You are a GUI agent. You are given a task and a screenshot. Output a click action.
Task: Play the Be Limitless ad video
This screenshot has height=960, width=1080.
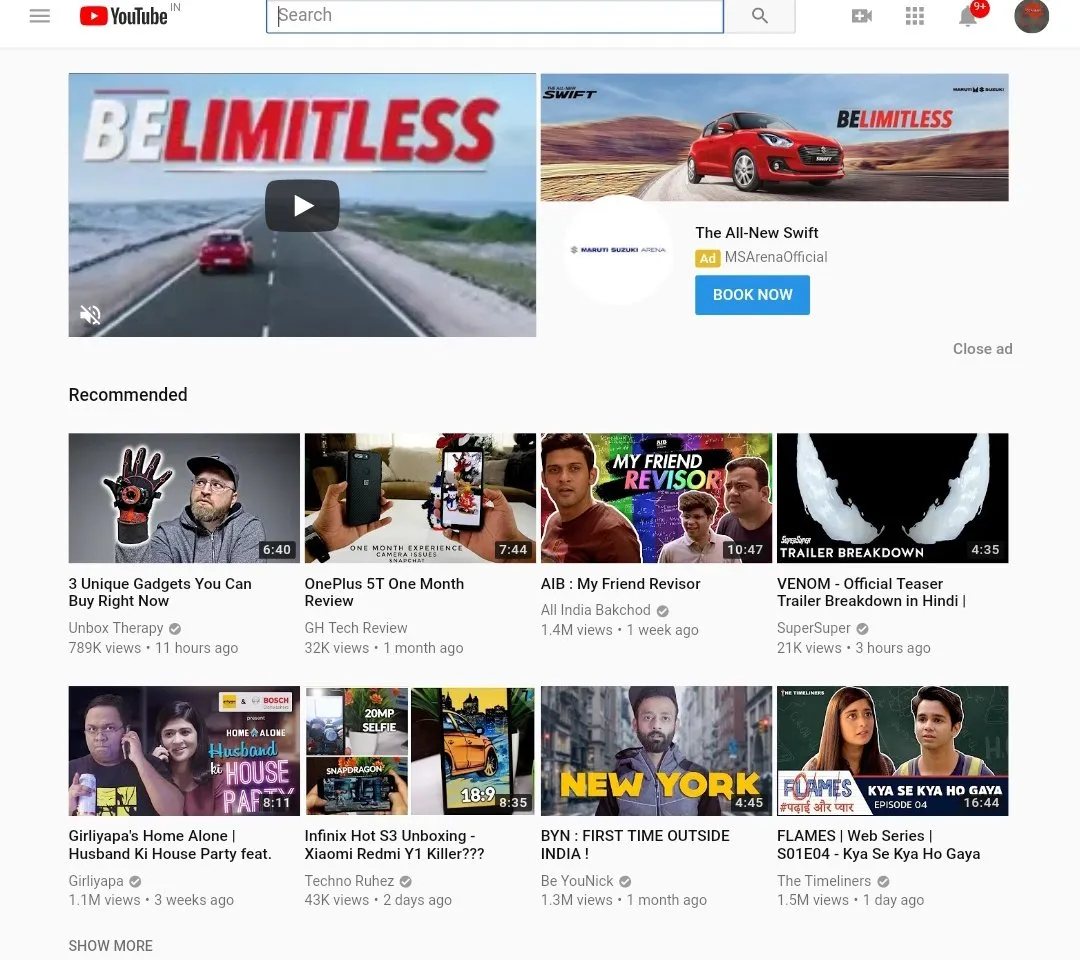(302, 205)
